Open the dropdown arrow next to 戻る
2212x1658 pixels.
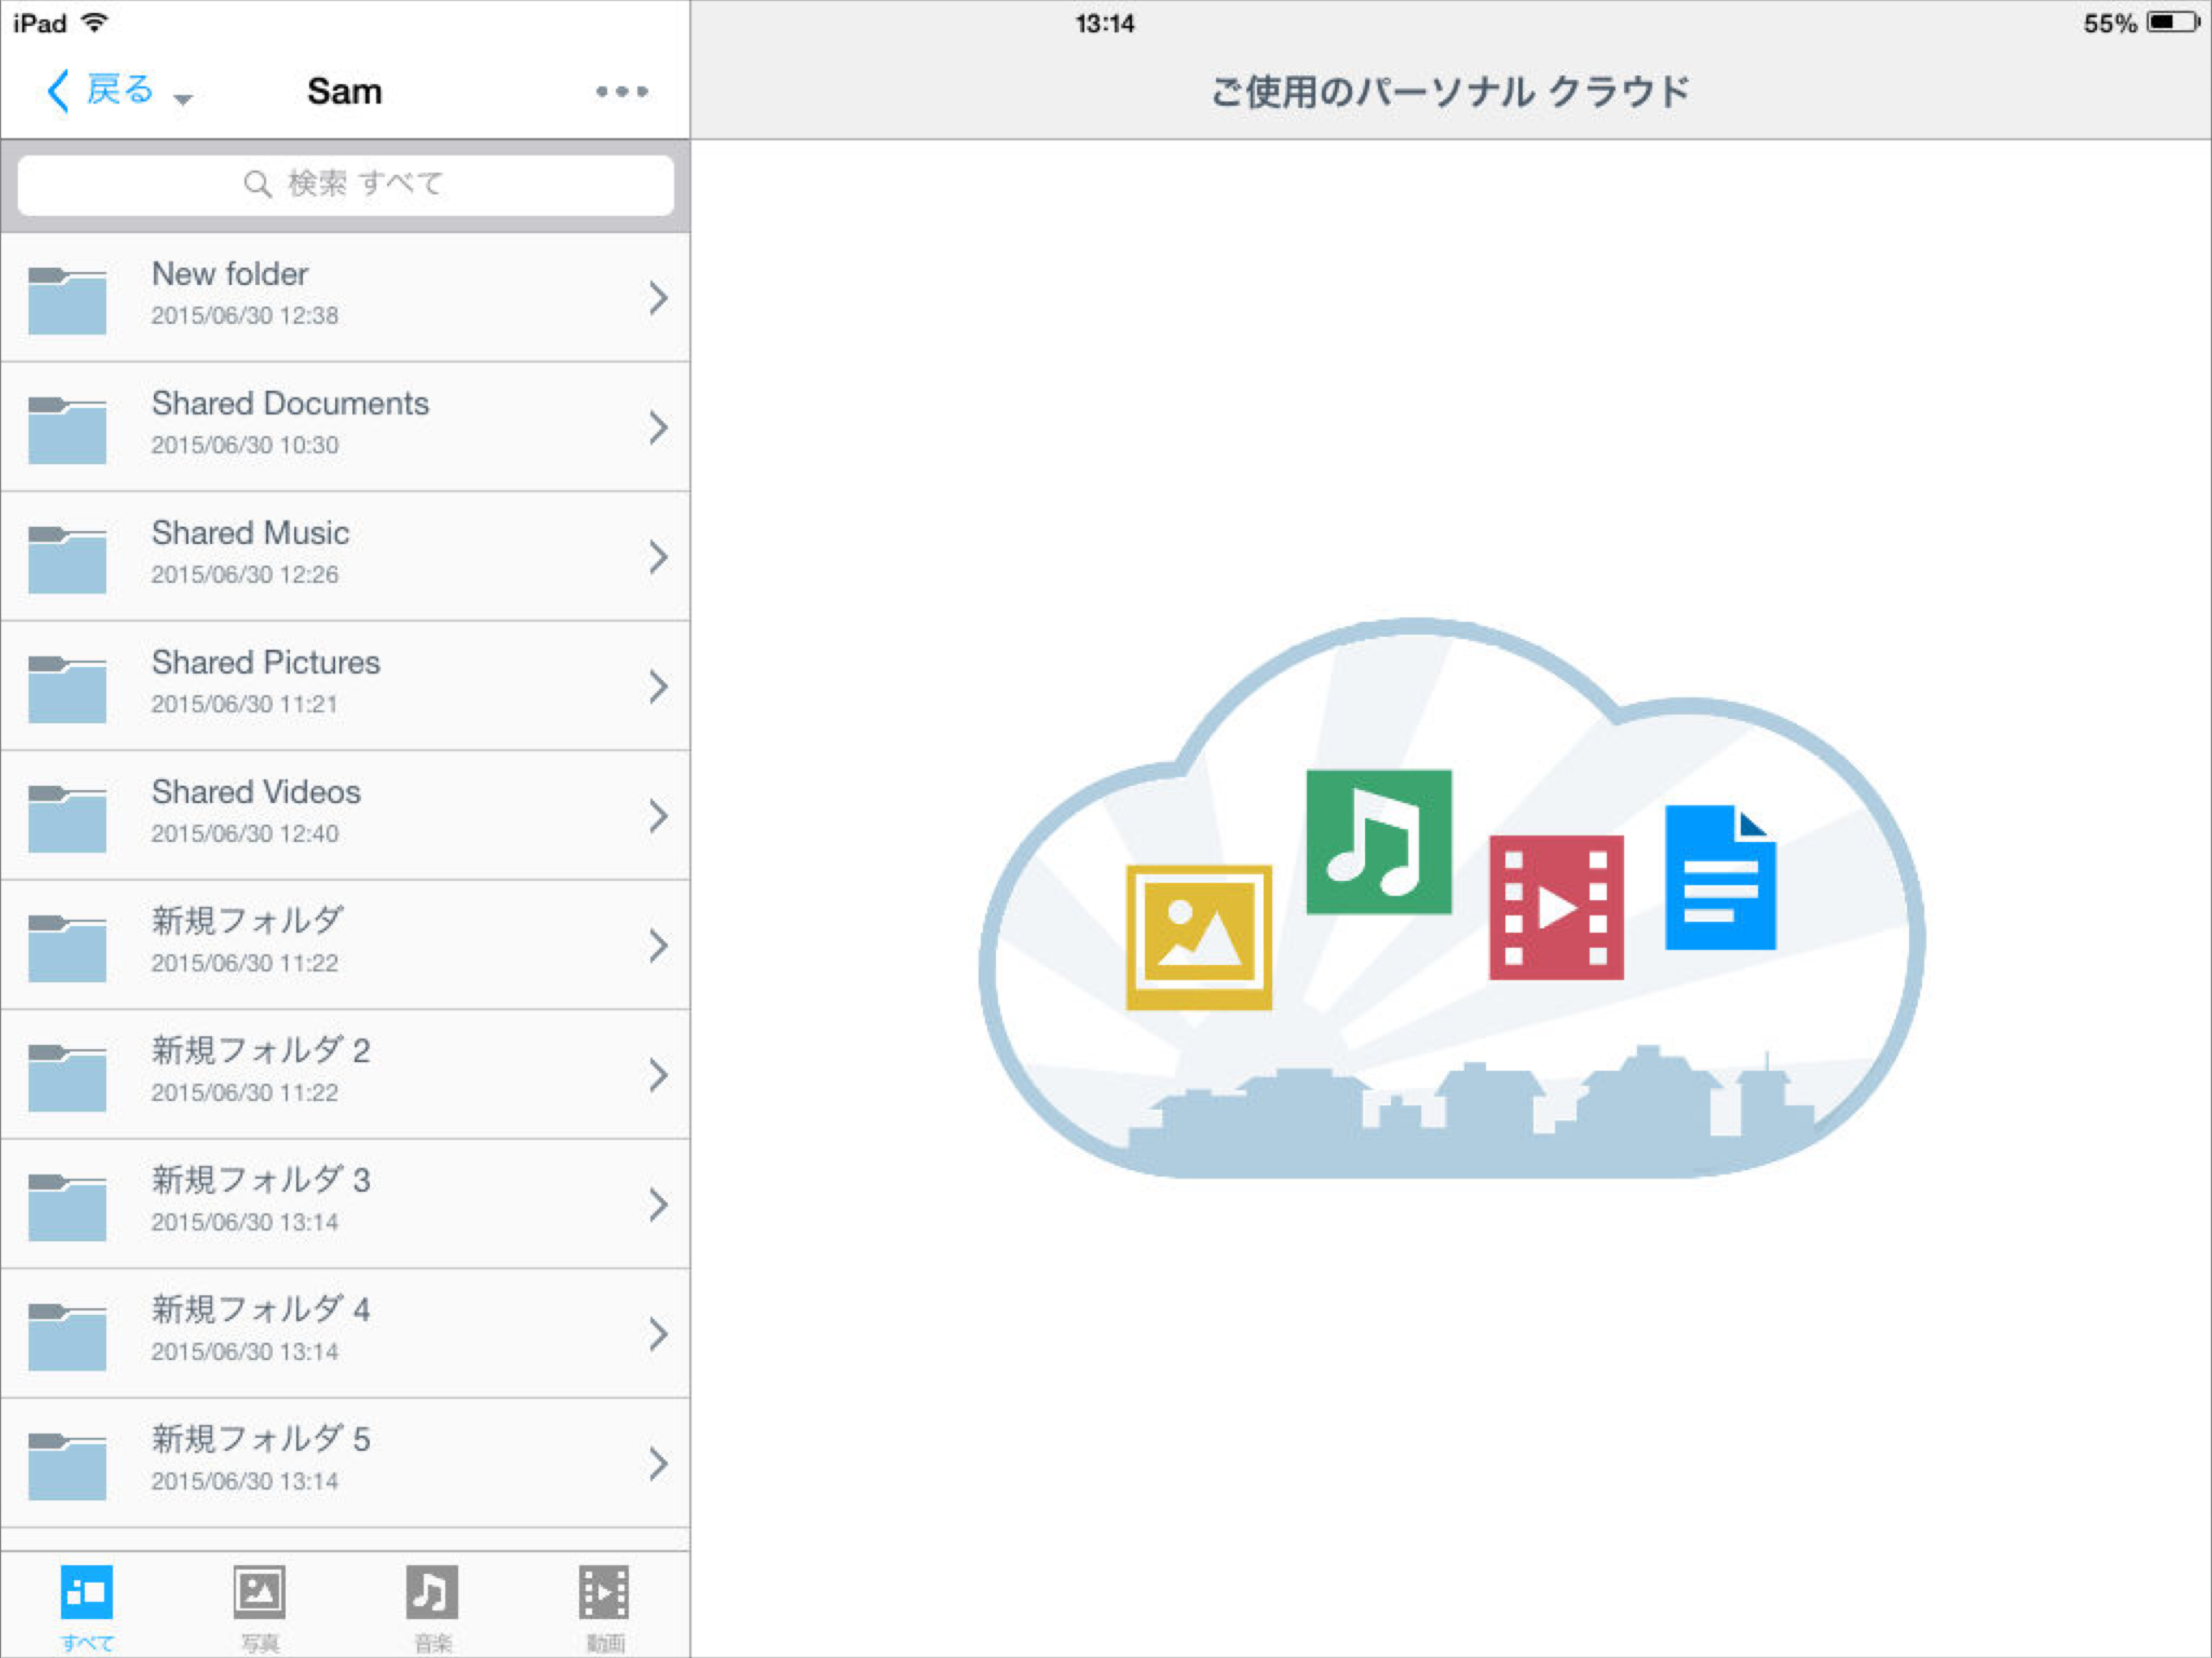coord(183,99)
